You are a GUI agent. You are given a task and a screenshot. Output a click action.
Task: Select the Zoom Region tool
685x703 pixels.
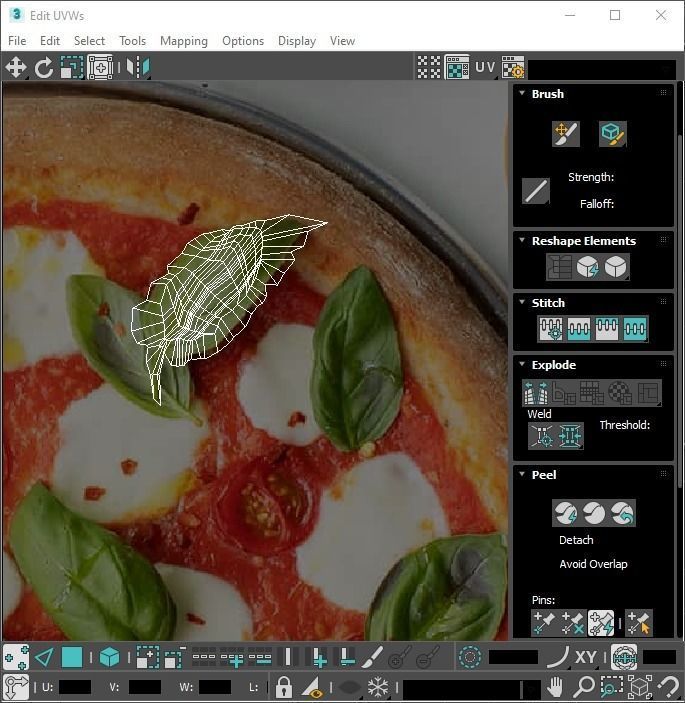point(612,686)
